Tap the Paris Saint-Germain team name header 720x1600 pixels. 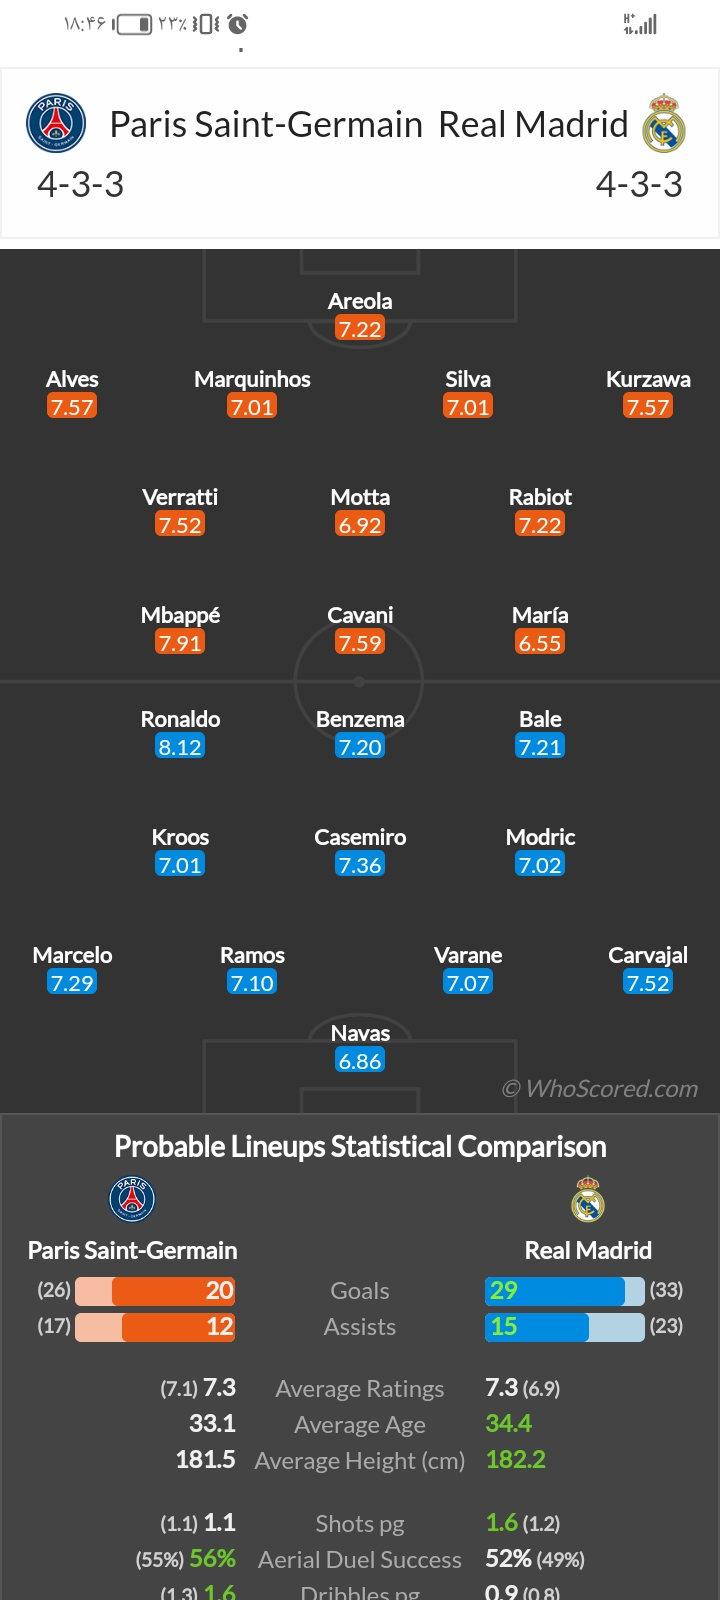(266, 124)
